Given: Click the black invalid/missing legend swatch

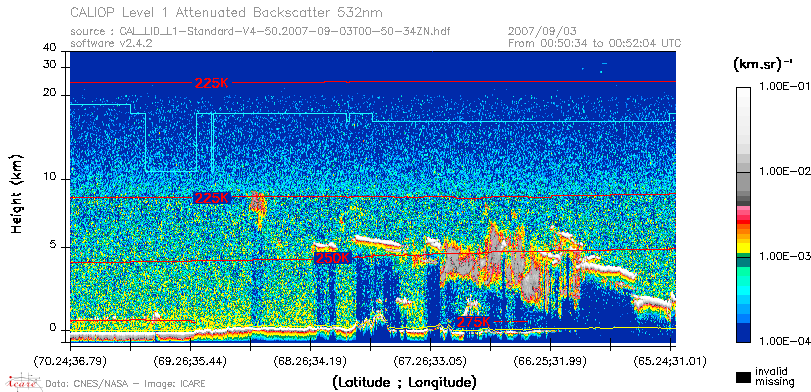Looking at the screenshot, I should [x=743, y=377].
